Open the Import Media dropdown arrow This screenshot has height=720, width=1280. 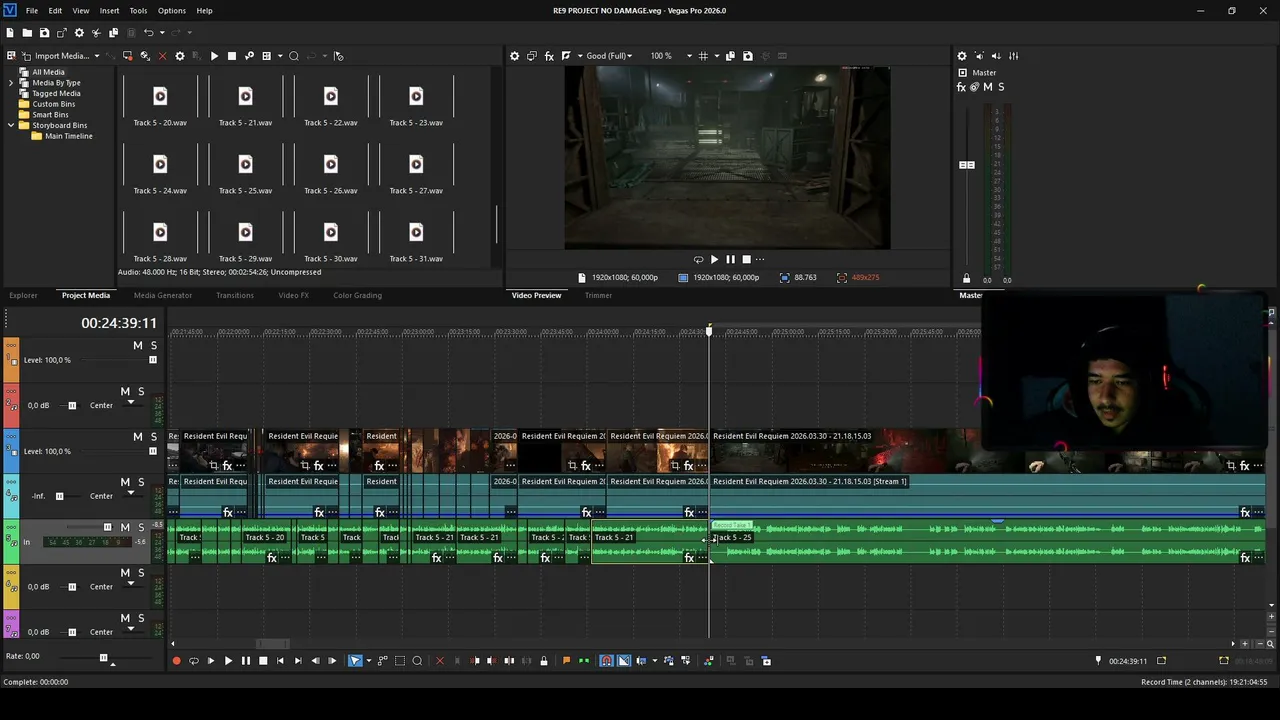(97, 56)
